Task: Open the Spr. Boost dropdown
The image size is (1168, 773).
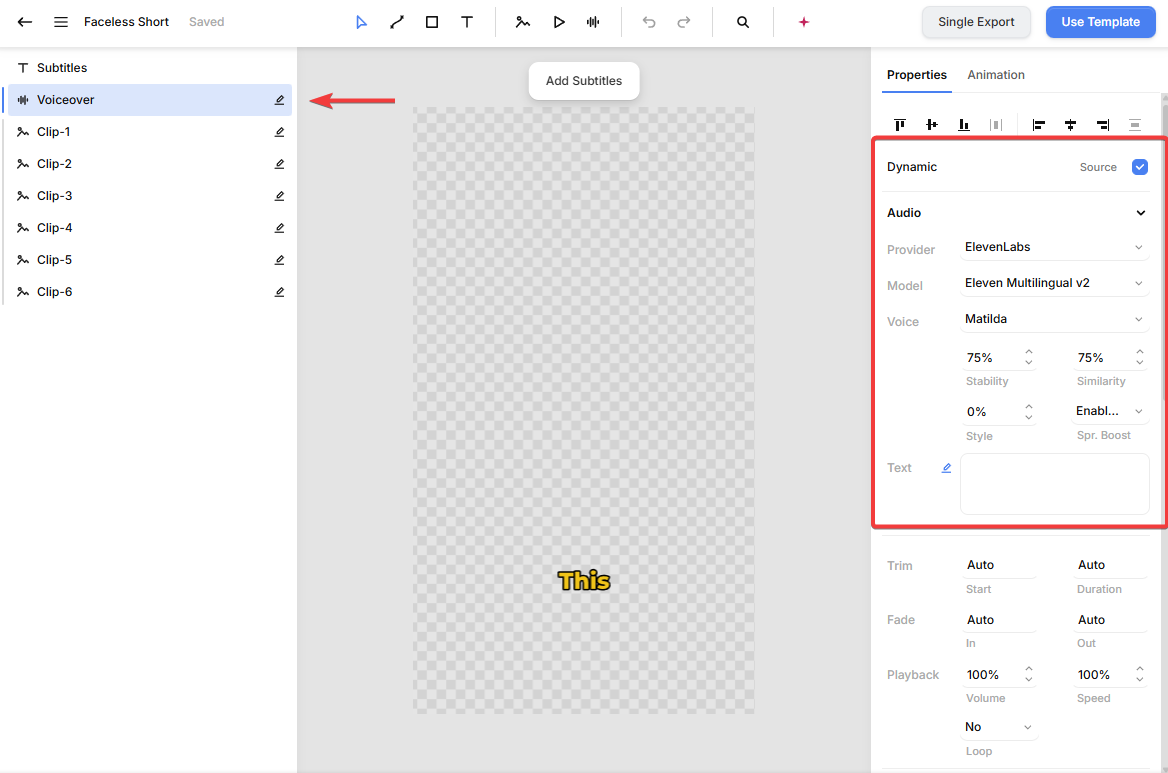Action: click(1109, 411)
